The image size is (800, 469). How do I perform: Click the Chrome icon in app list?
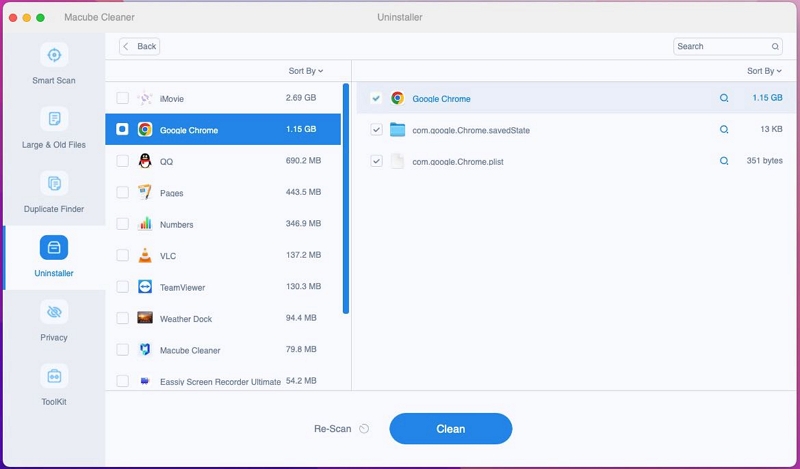[145, 130]
